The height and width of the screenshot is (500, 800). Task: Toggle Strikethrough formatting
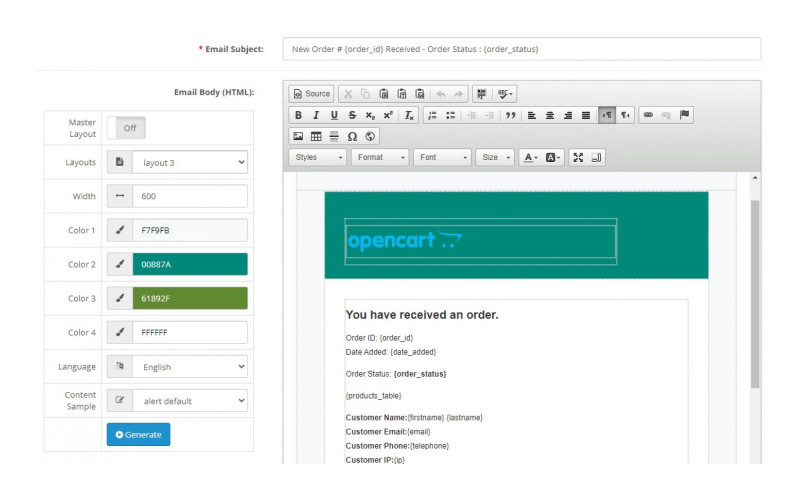352,115
